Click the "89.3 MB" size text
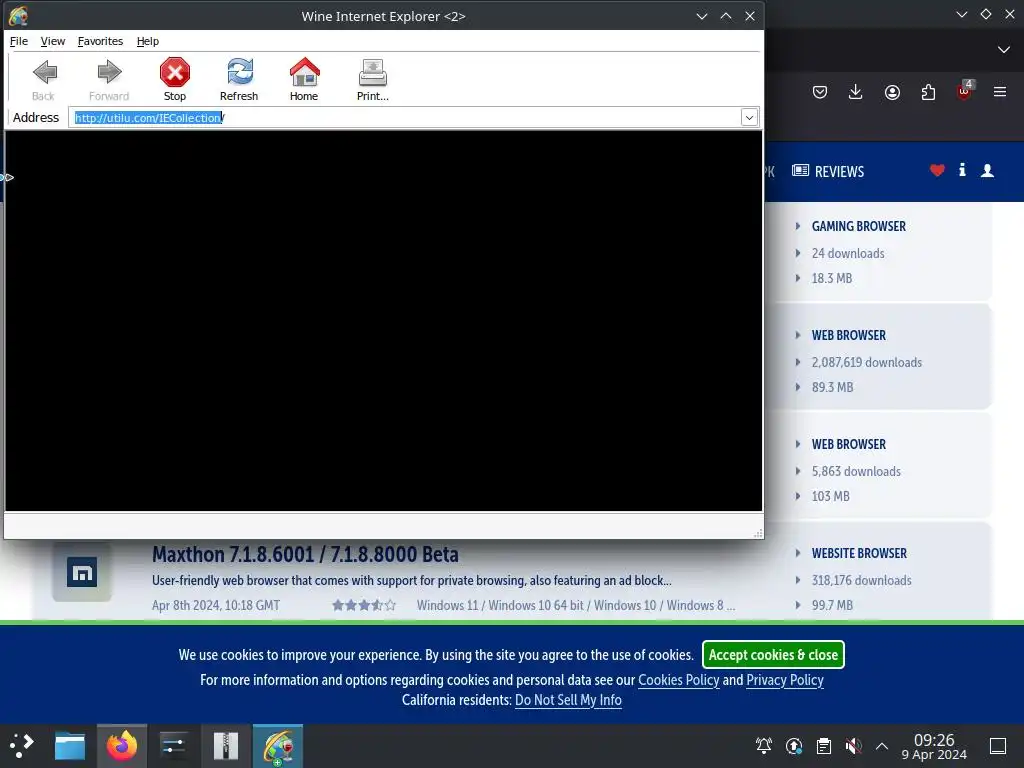 click(832, 387)
